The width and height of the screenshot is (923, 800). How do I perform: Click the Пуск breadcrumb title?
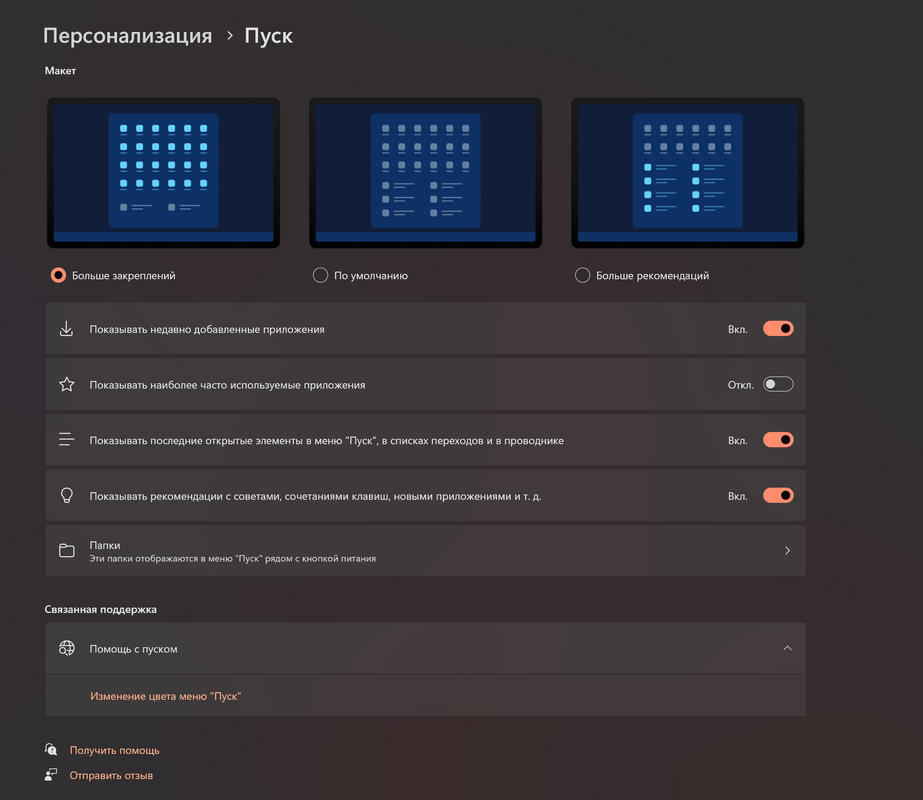tap(268, 36)
